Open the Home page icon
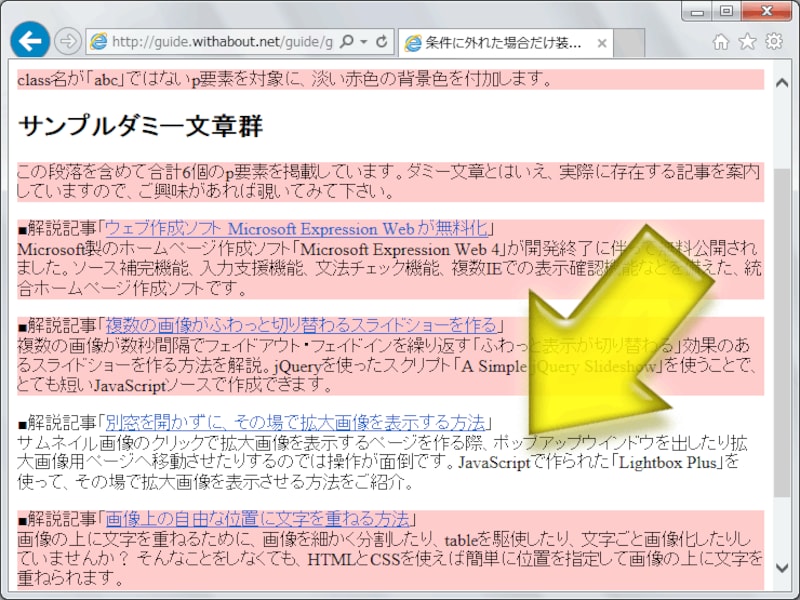The width and height of the screenshot is (800, 600). 720,42
